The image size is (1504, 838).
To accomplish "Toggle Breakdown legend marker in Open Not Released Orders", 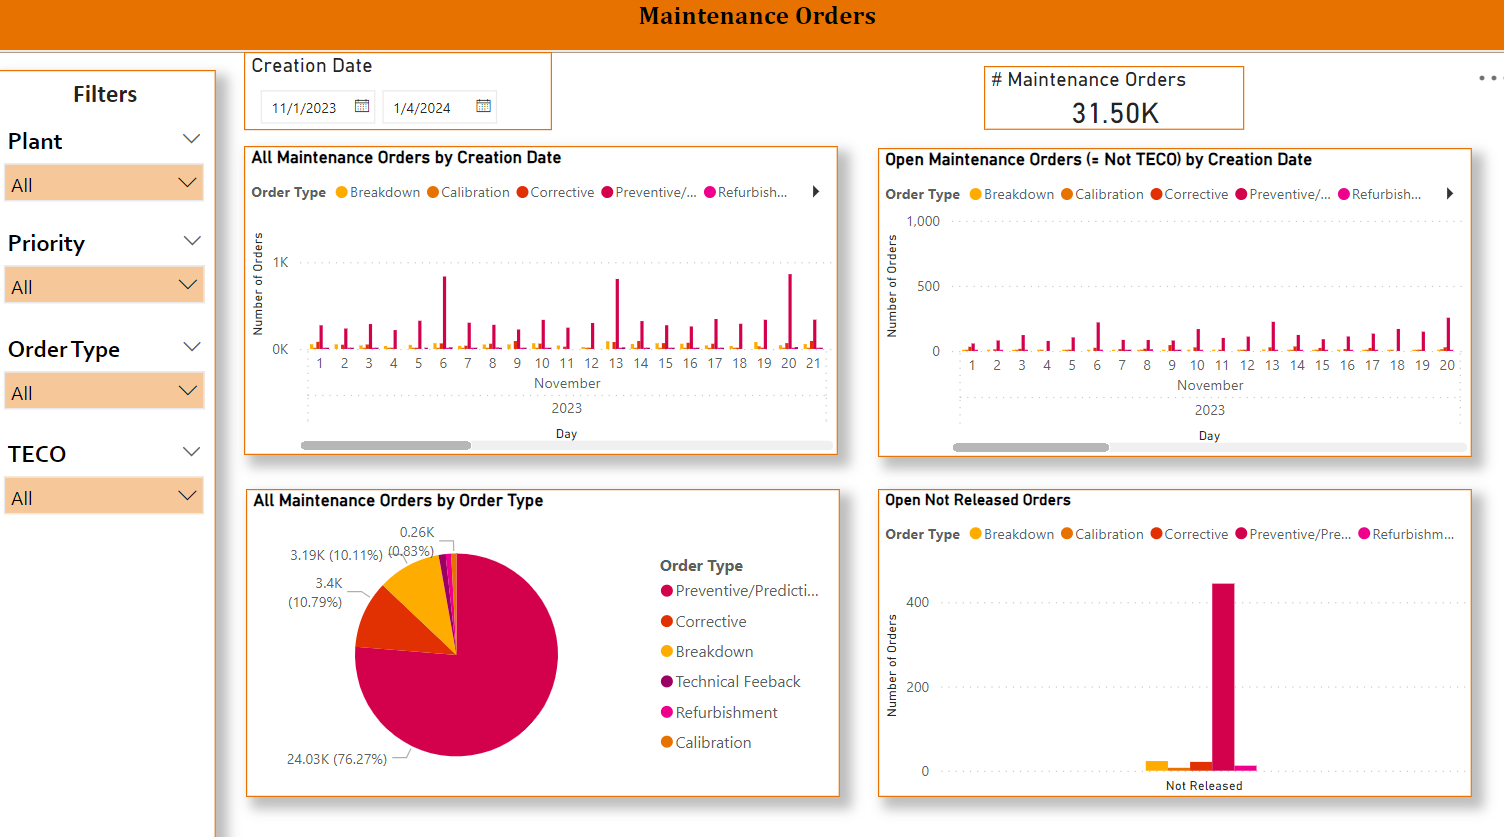I will point(976,534).
